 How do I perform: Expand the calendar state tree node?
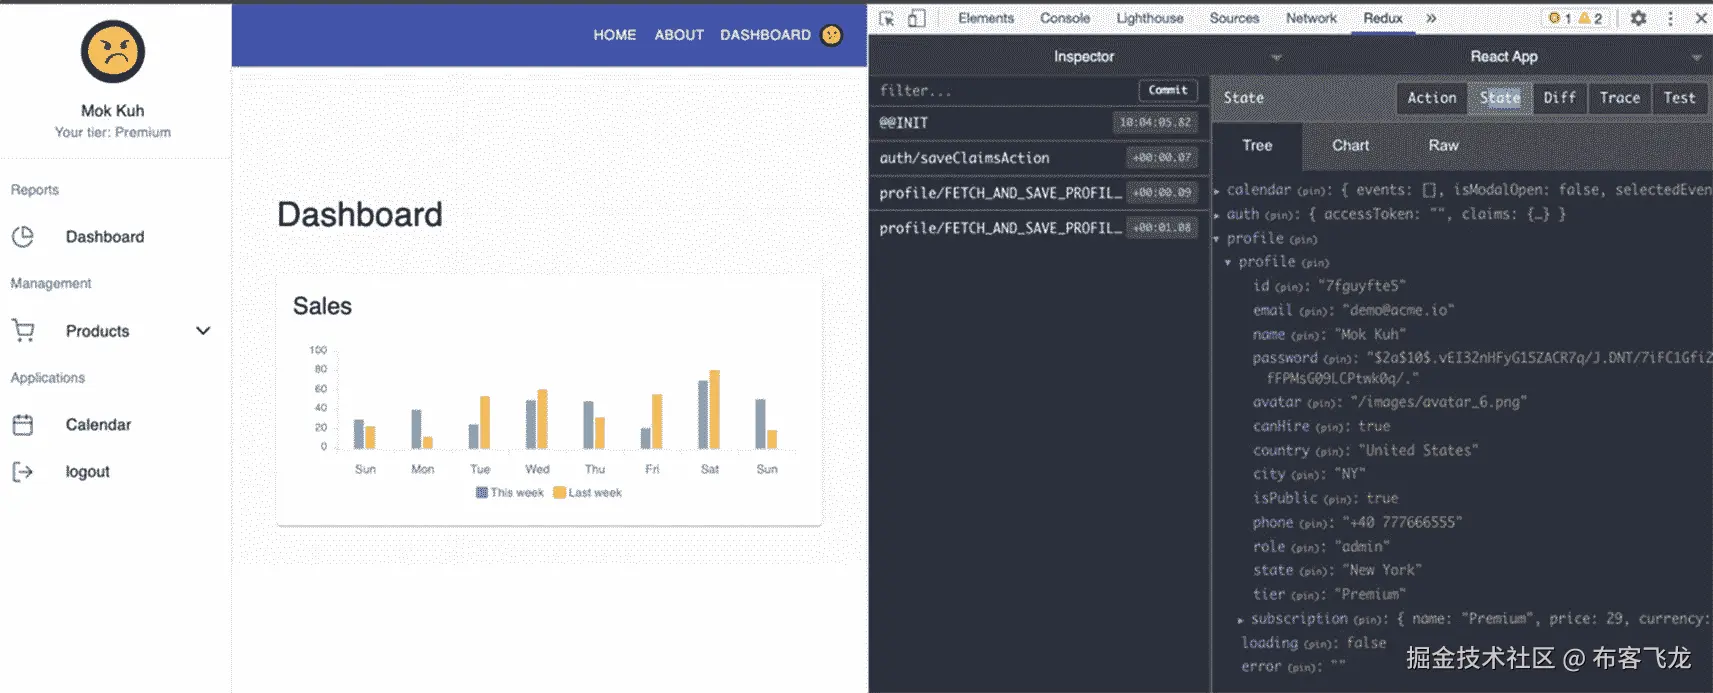point(1217,190)
